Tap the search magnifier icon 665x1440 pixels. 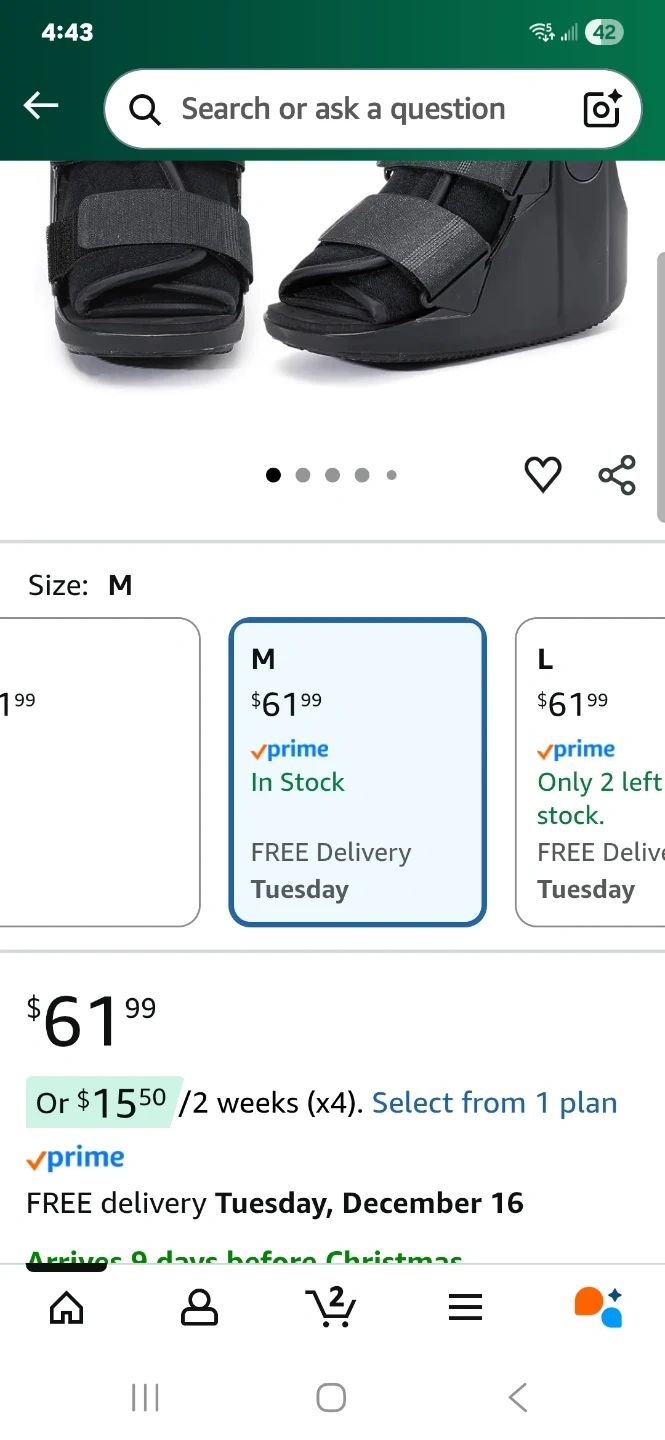[x=145, y=110]
